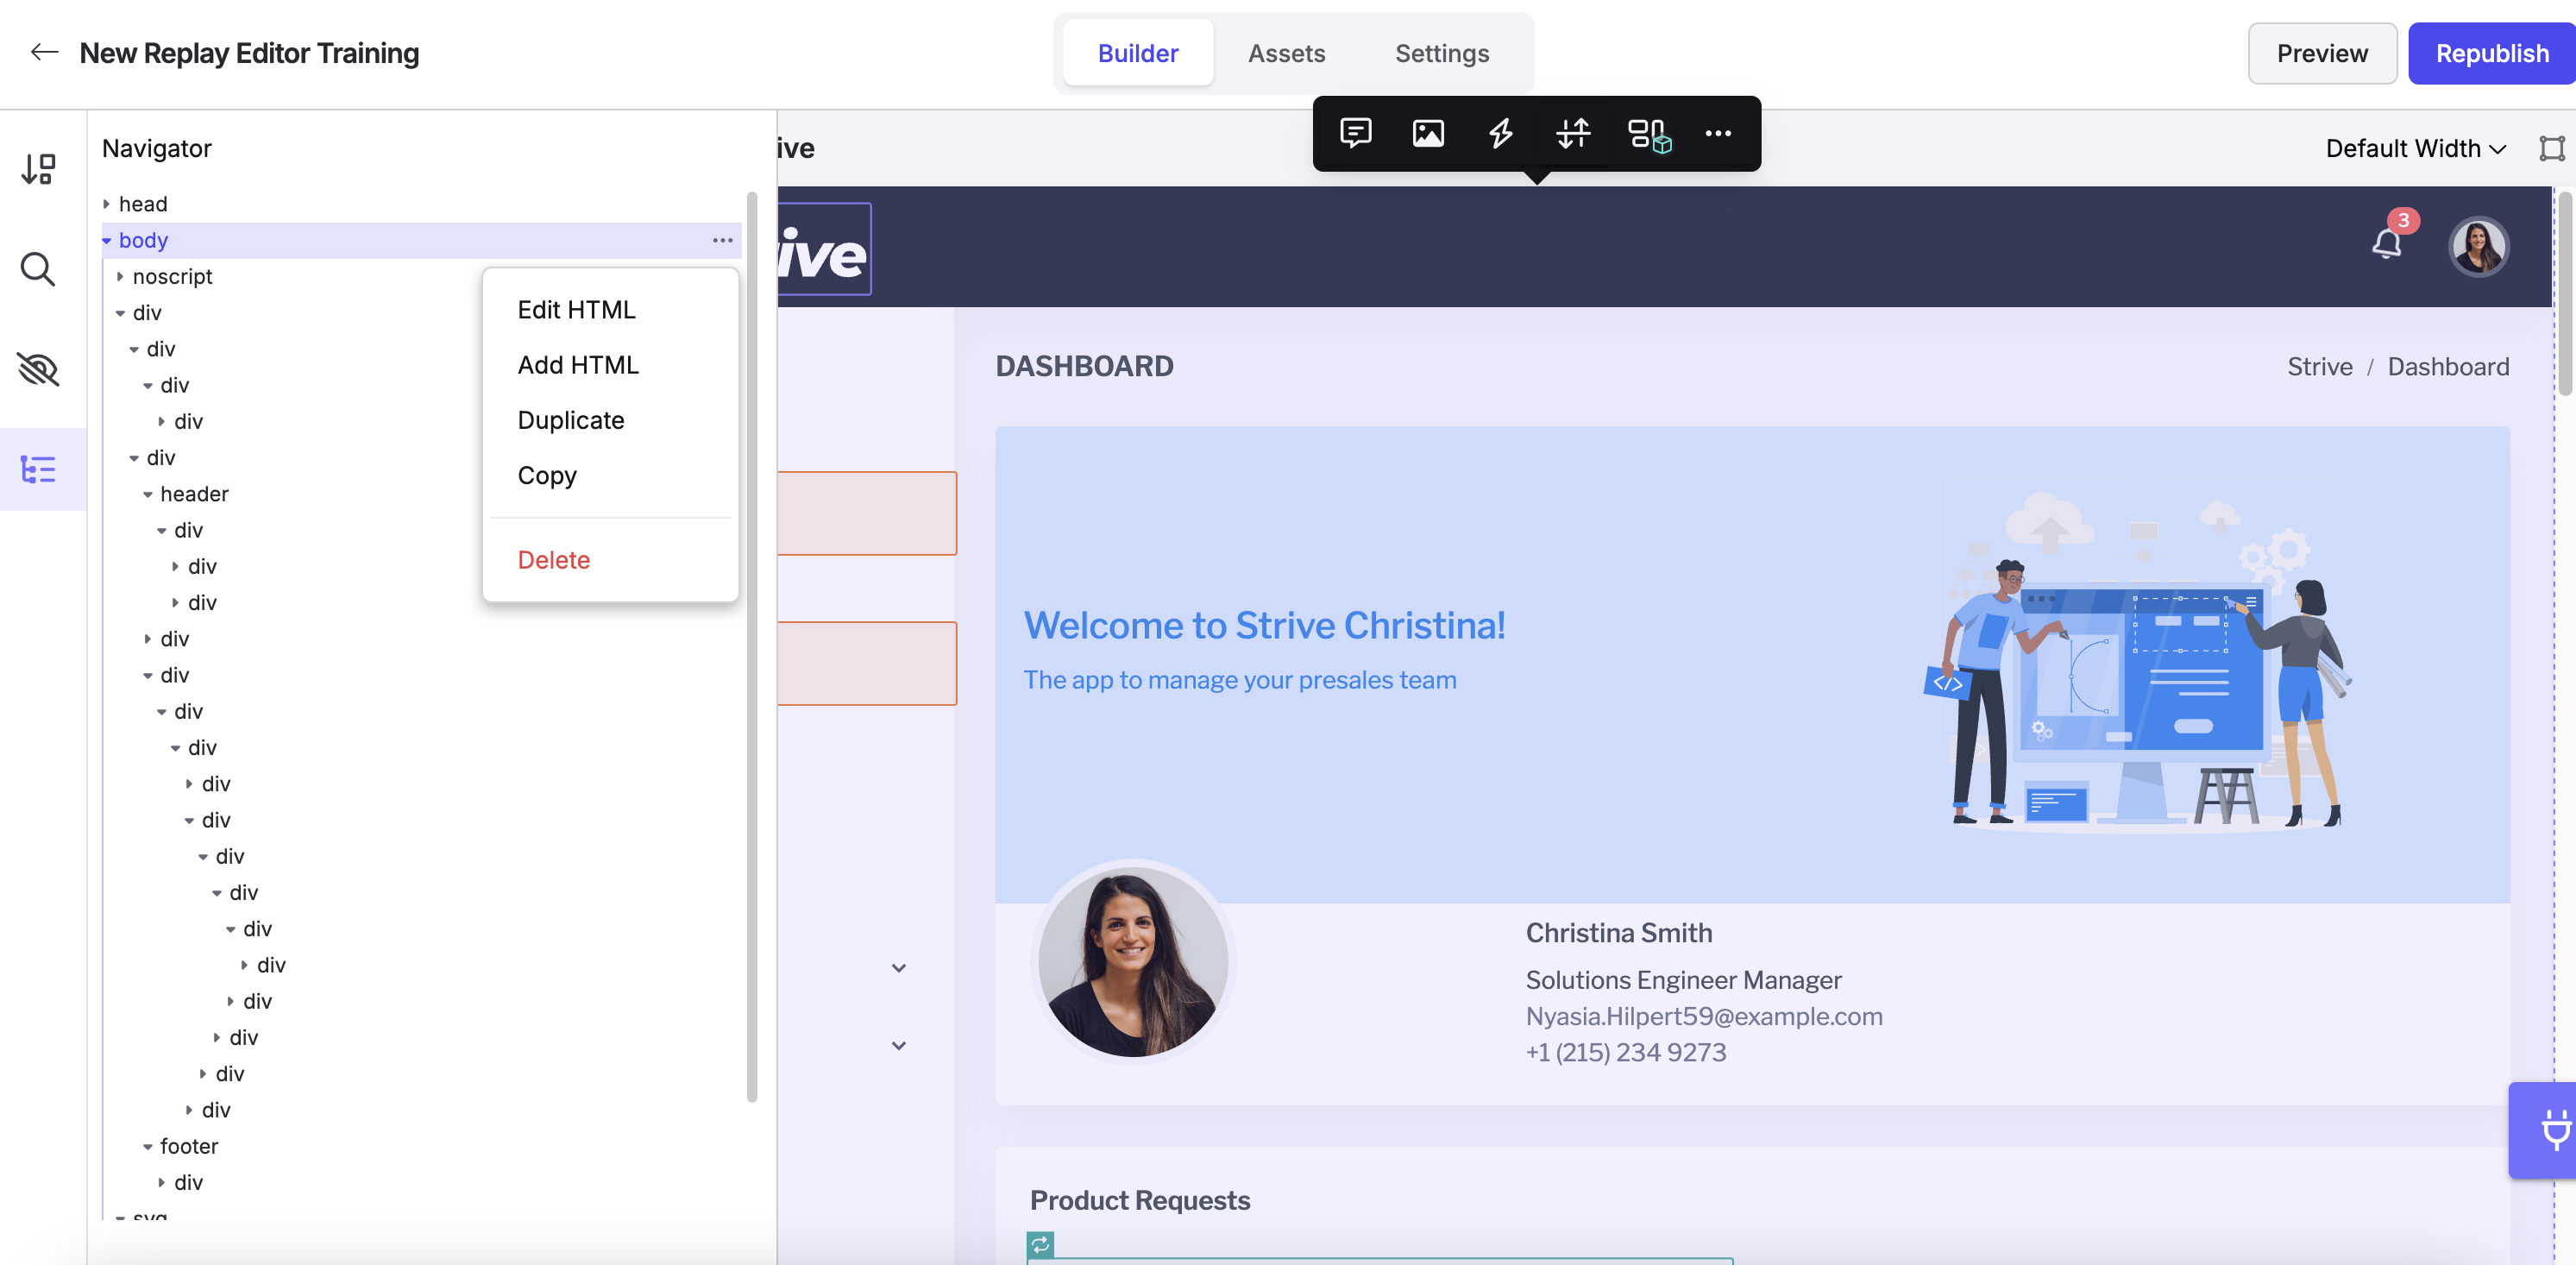2576x1265 pixels.
Task: Choose Duplicate from context menu
Action: coord(570,419)
